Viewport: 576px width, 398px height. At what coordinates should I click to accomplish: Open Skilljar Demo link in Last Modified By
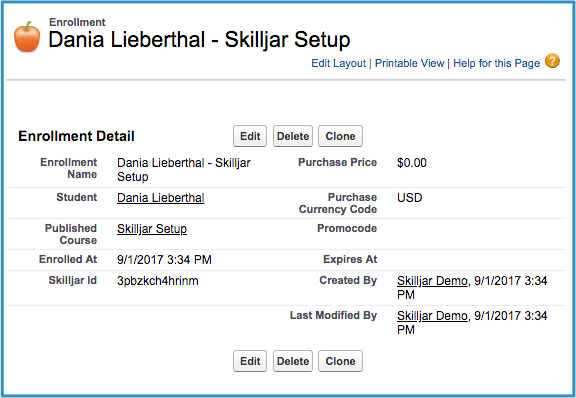click(432, 316)
